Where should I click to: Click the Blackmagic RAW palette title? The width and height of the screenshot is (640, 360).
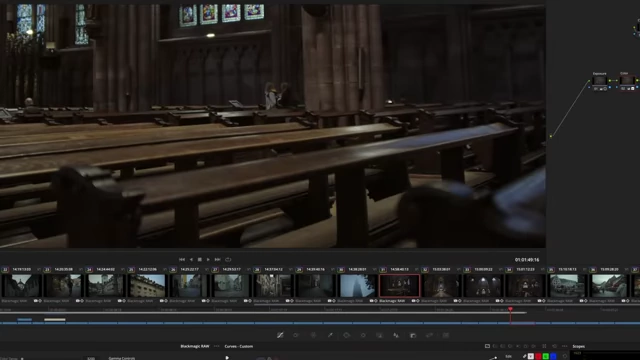click(195, 346)
